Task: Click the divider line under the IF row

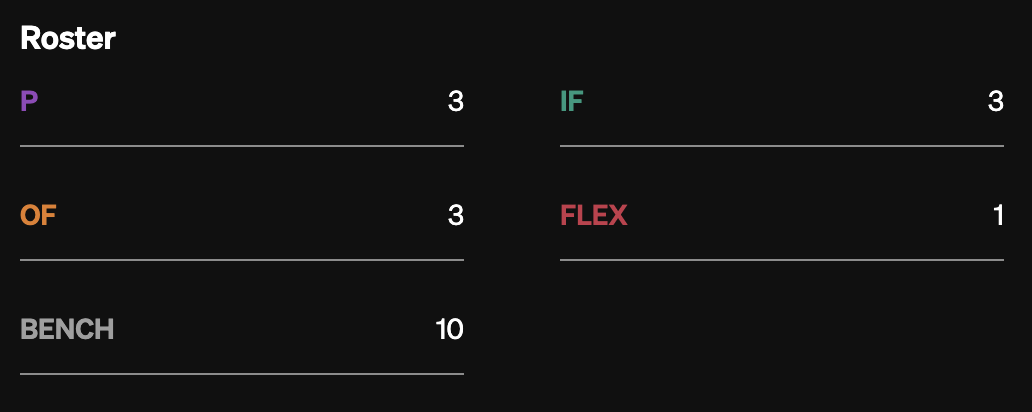Action: (x=782, y=146)
